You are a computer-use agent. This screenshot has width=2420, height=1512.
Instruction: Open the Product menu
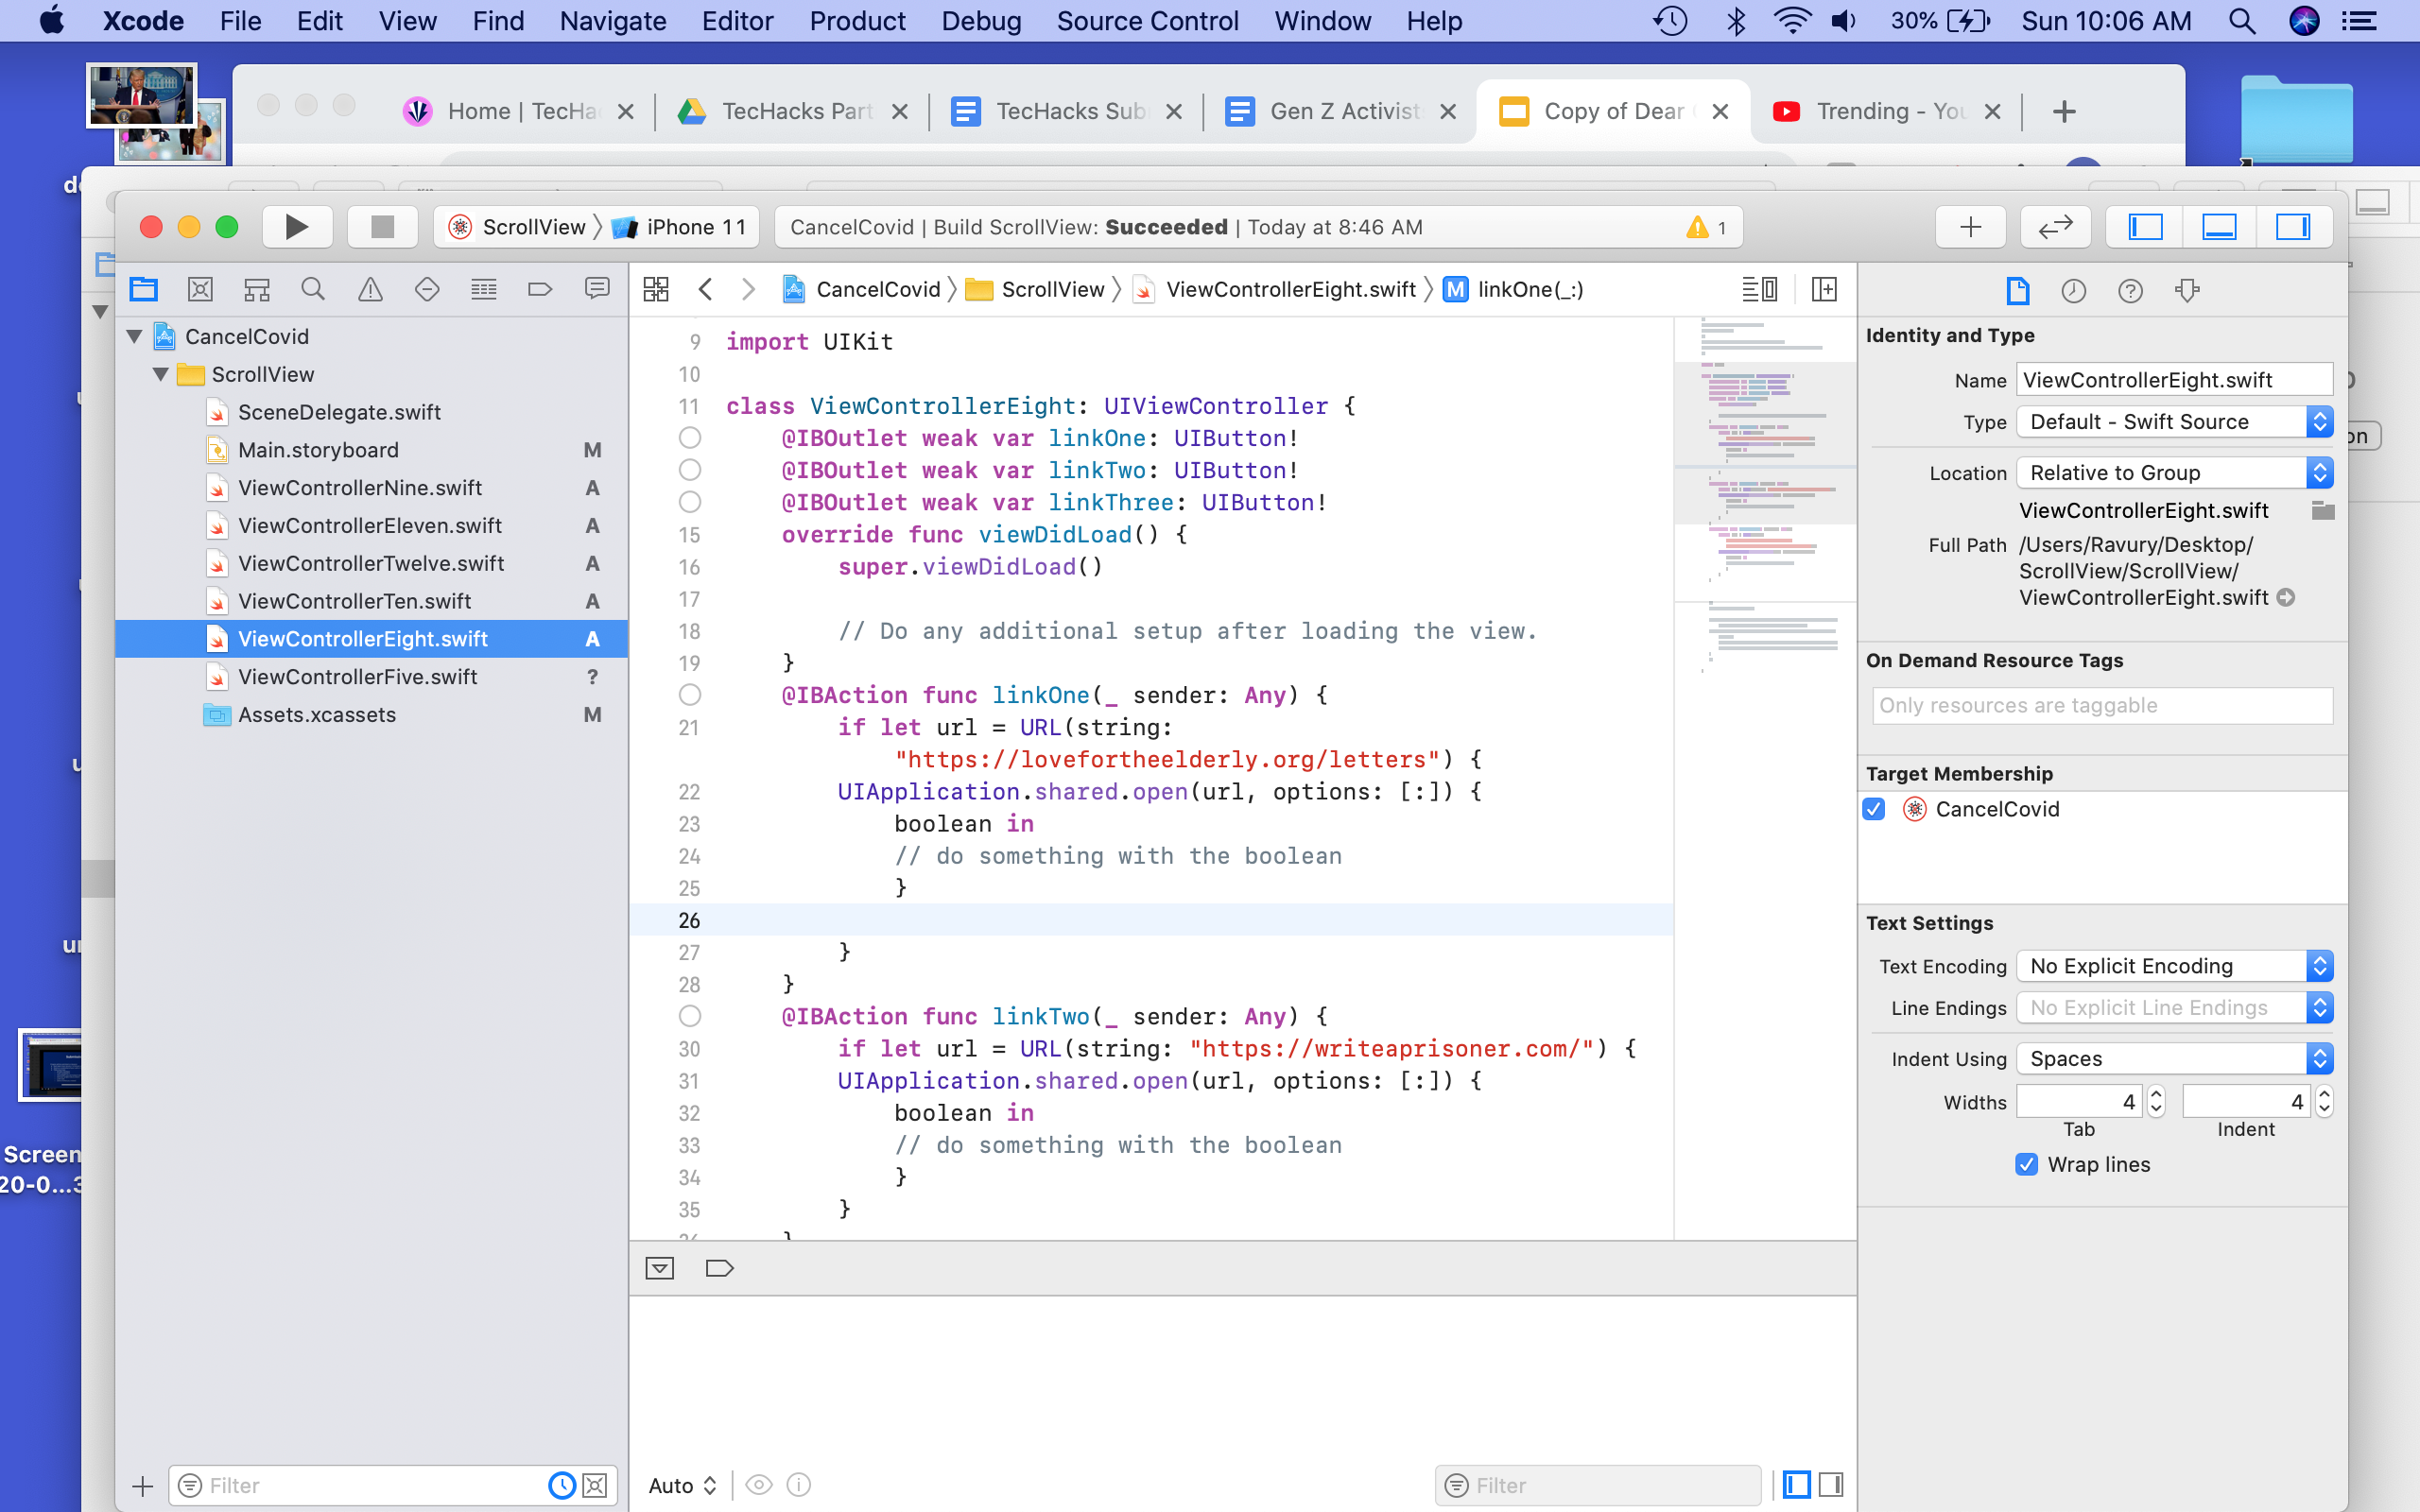[x=857, y=21]
